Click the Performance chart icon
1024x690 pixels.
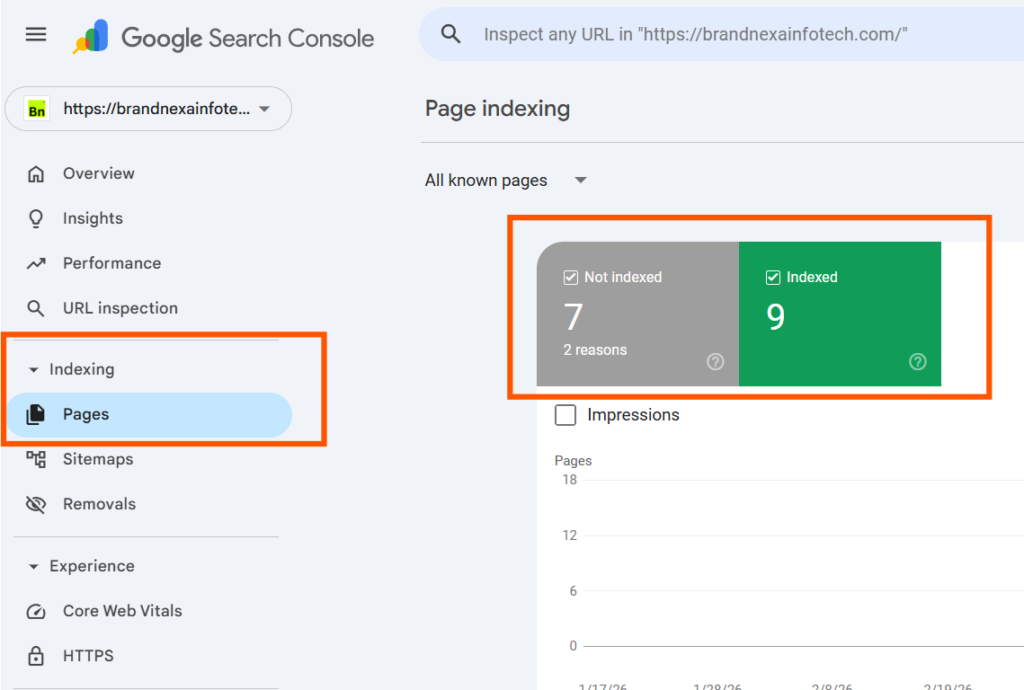click(x=37, y=263)
